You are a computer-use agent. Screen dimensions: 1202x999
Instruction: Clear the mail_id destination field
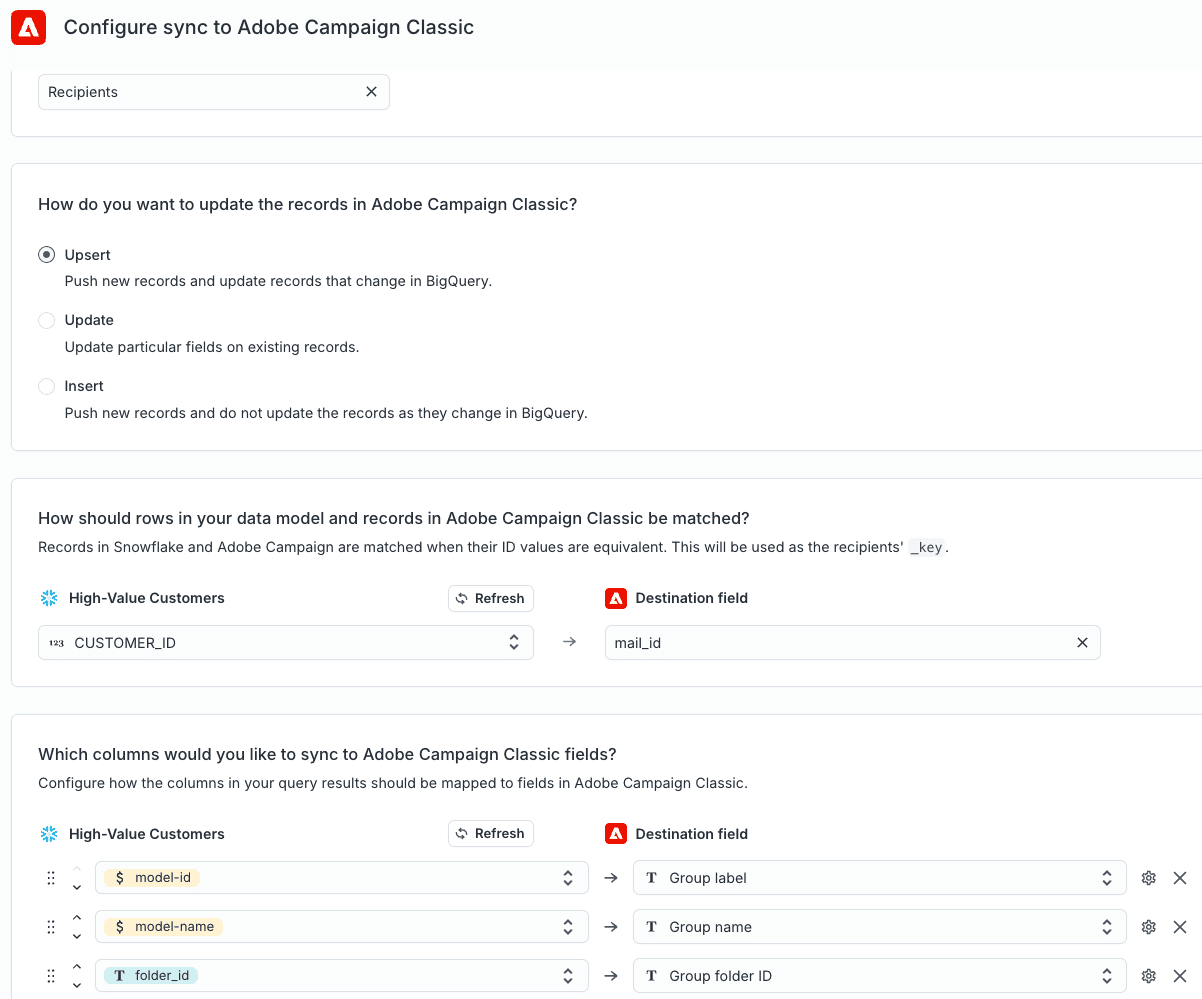coord(1082,643)
